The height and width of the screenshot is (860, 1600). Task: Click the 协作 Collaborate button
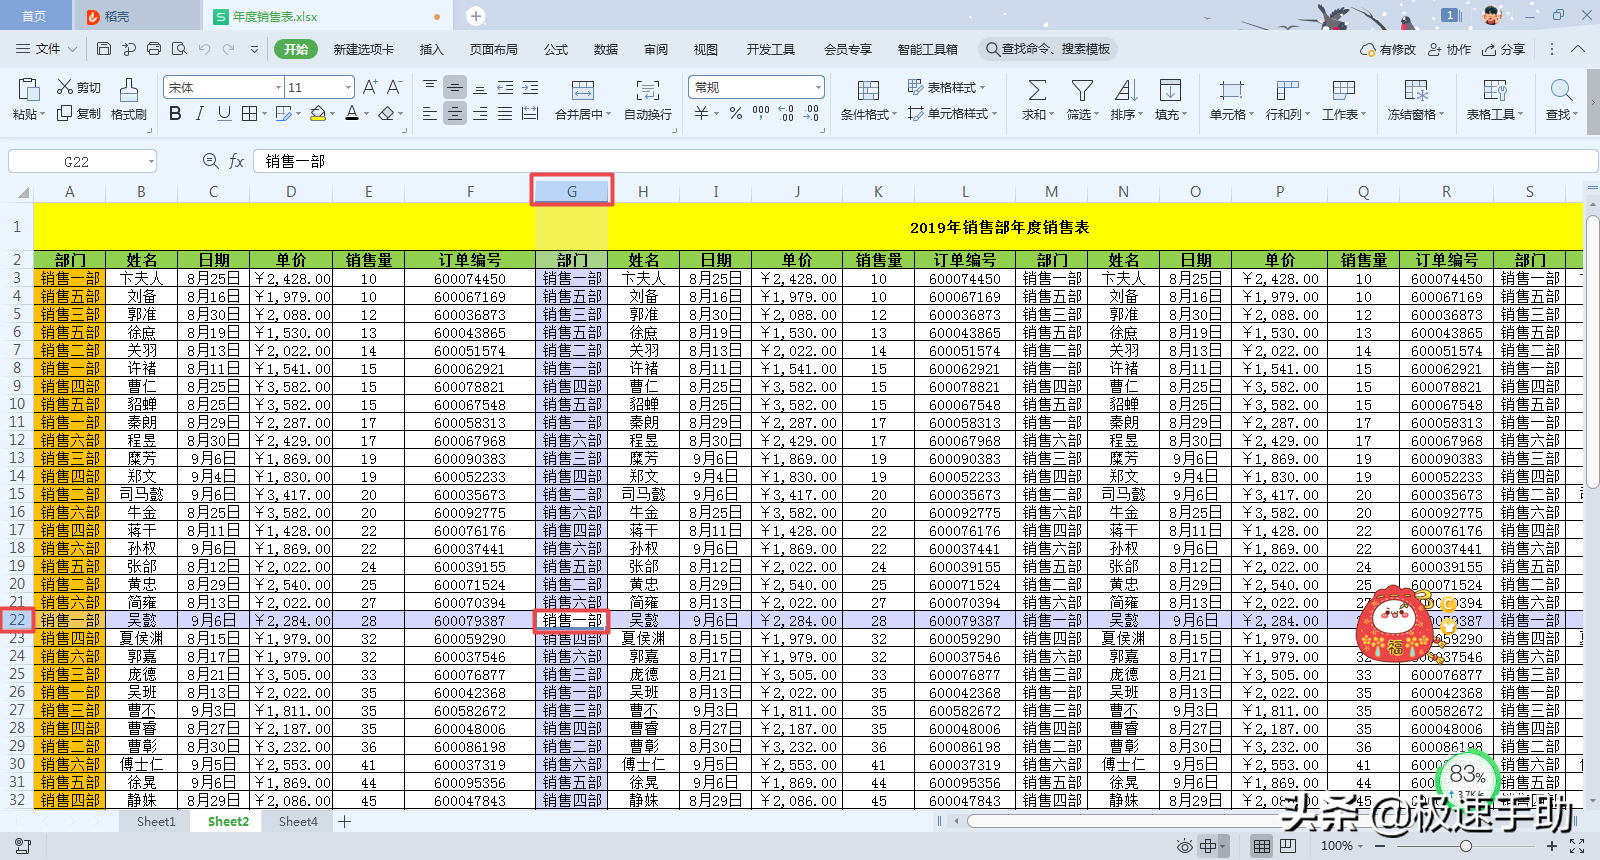1449,49
